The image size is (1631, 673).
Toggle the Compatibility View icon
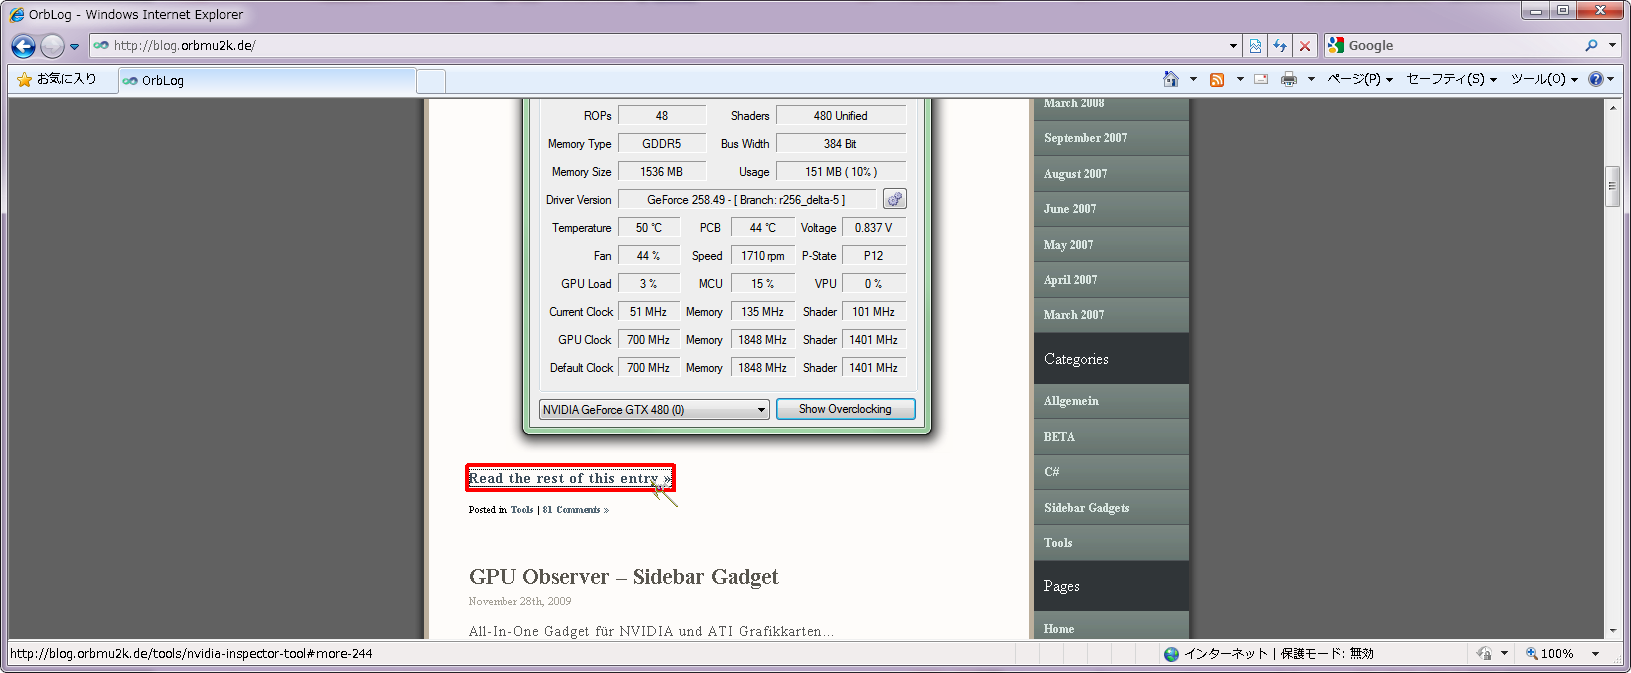(x=1255, y=46)
